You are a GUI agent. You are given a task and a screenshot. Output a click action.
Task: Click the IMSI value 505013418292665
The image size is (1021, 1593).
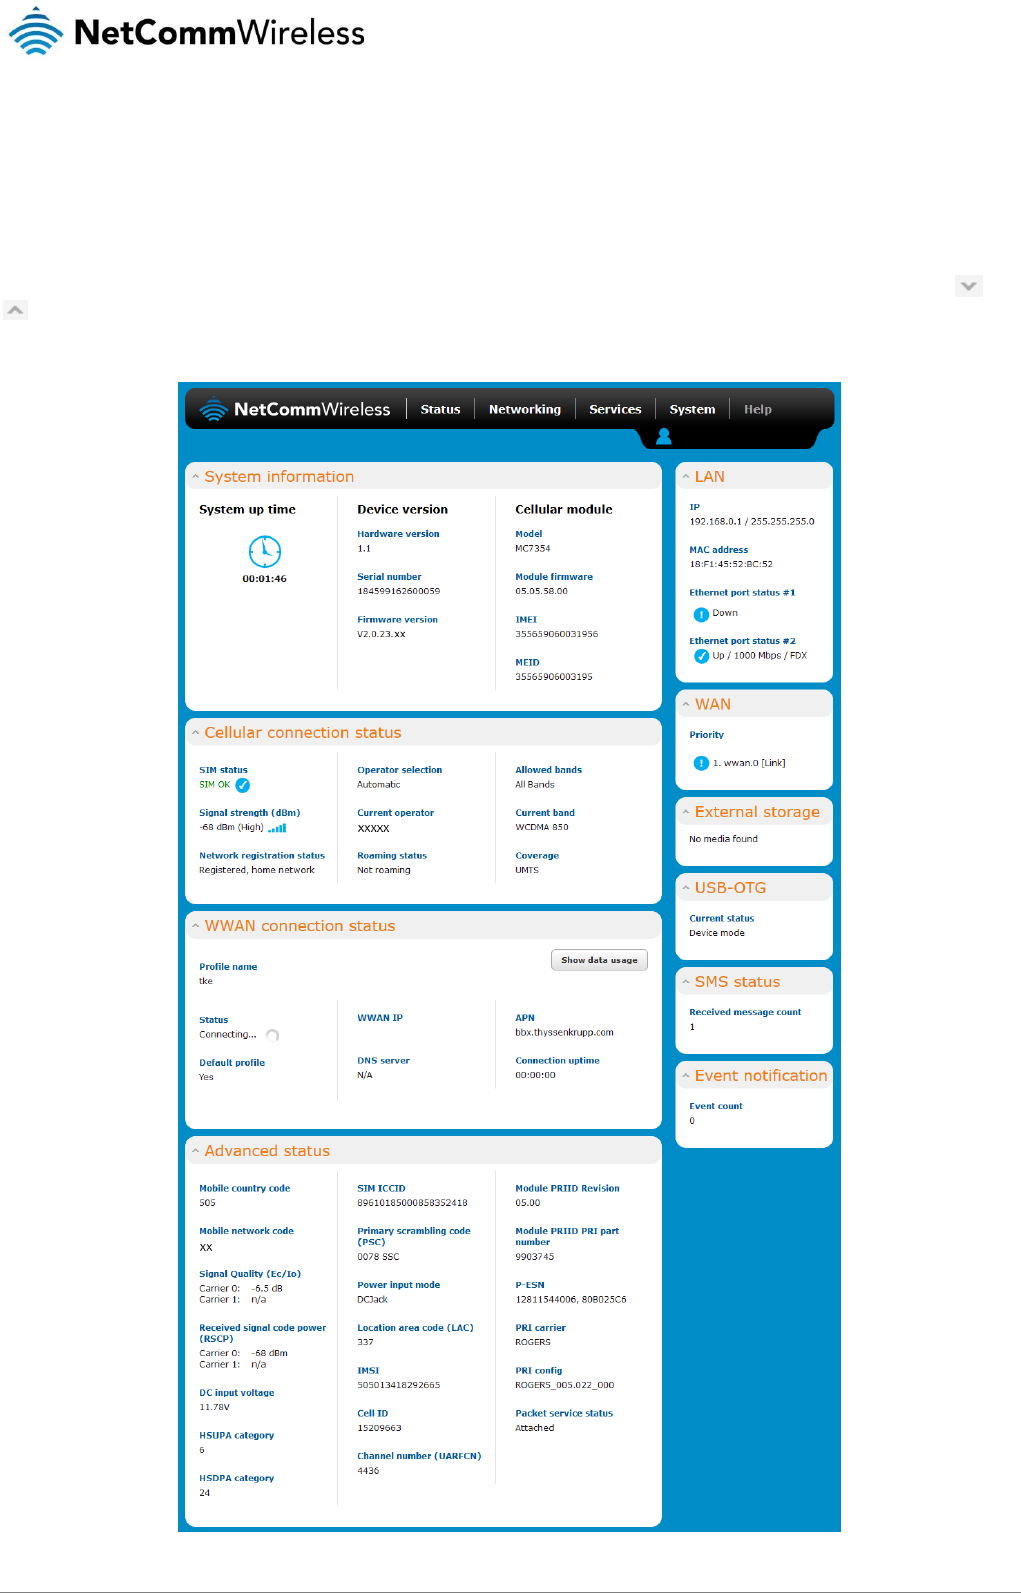pyautogui.click(x=398, y=1385)
